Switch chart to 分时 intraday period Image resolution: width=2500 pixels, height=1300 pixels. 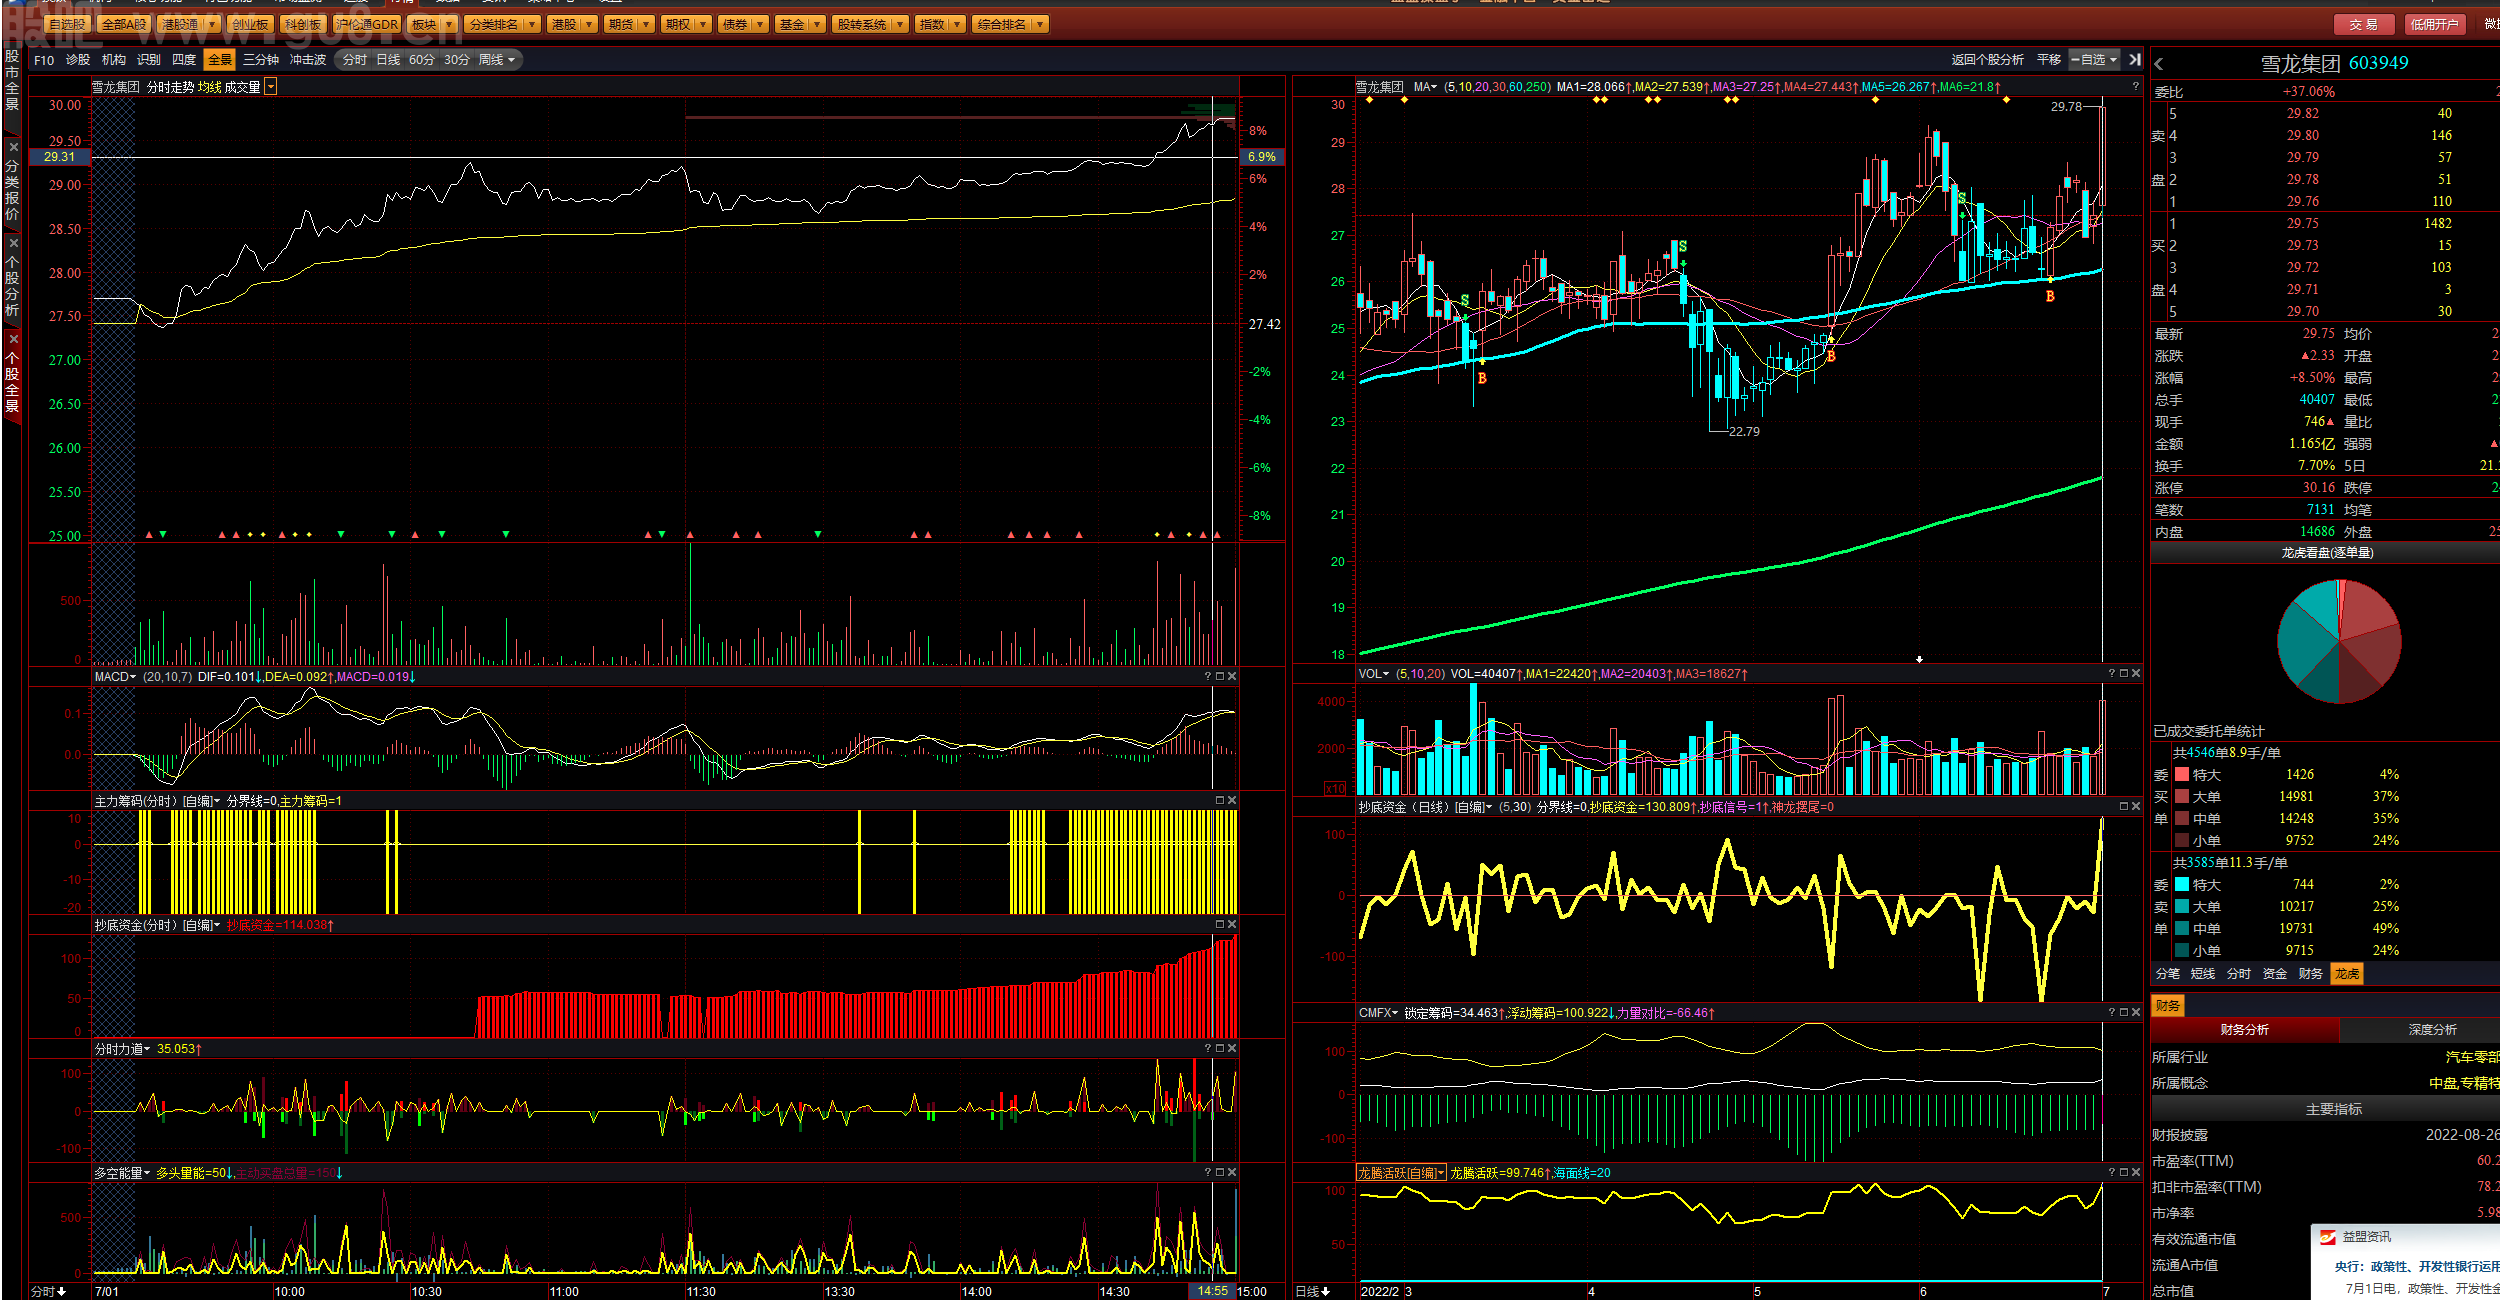[354, 60]
